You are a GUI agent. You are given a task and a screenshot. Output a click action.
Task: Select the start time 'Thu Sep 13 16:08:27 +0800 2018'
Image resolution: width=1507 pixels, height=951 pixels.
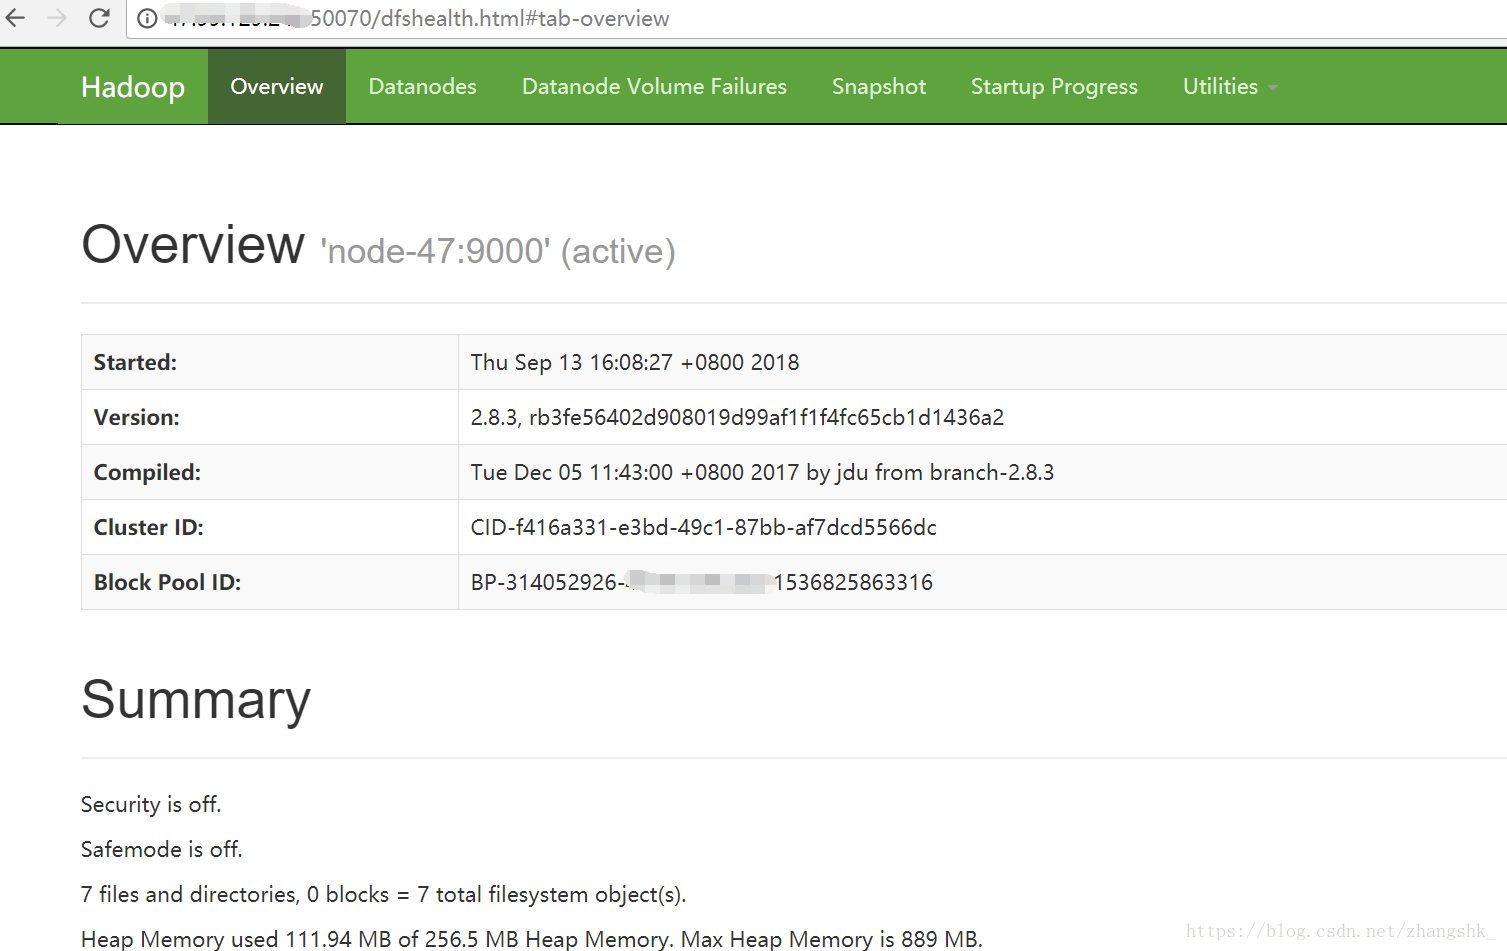(635, 362)
